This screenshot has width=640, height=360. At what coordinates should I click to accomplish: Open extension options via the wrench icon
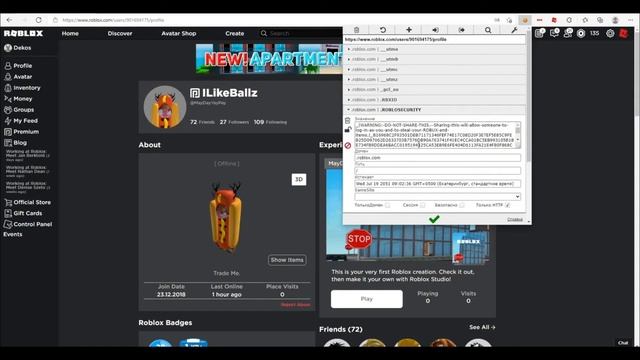514,30
